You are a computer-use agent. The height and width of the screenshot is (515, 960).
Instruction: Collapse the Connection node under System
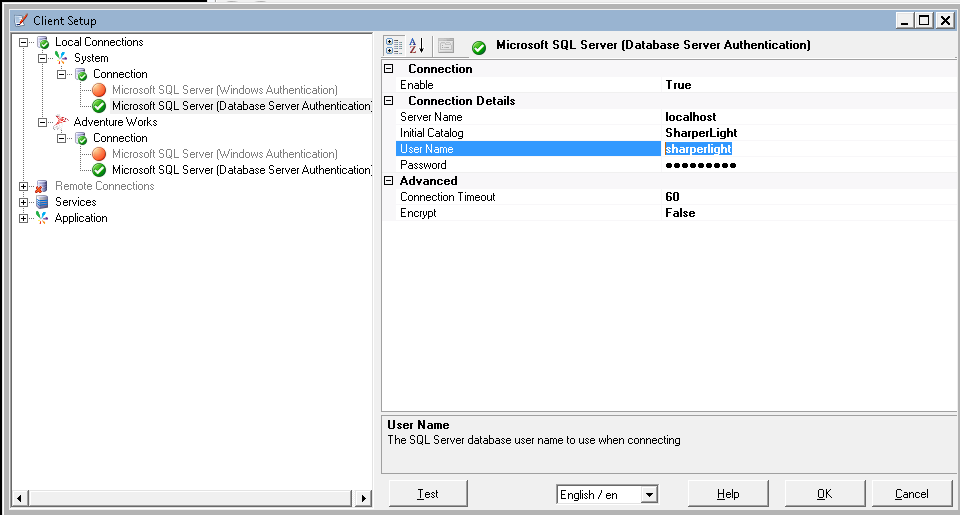[61, 74]
